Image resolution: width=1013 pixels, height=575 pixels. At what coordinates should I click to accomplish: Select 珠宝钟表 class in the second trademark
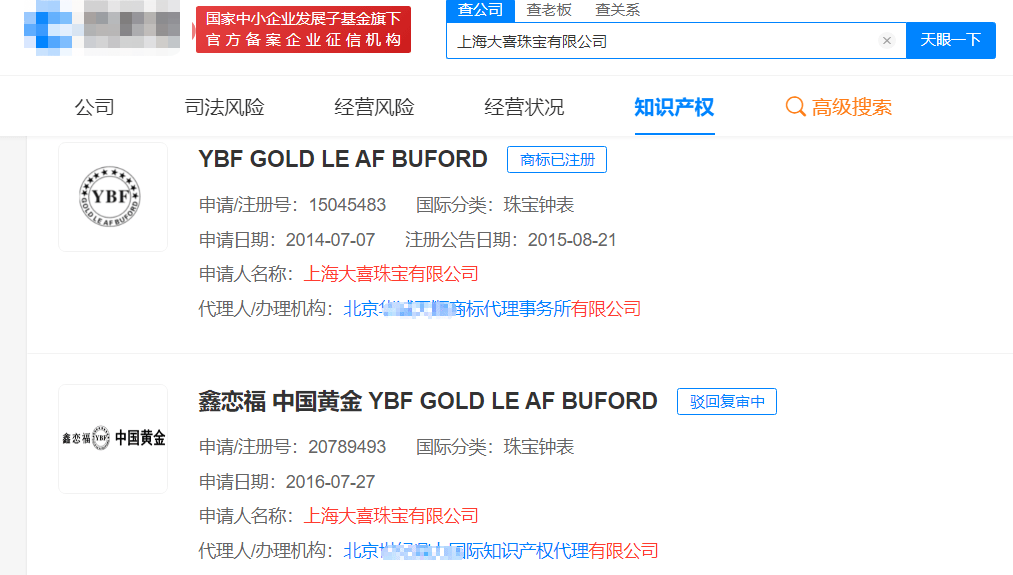click(539, 446)
